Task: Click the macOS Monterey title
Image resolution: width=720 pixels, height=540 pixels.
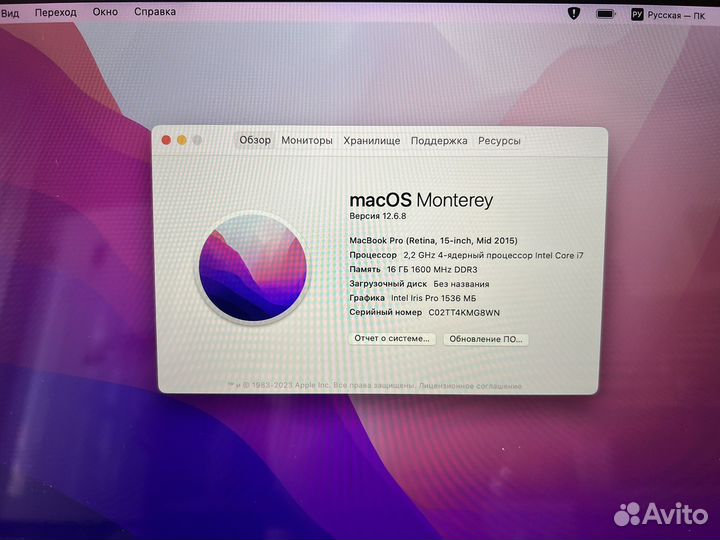Action: pos(421,200)
